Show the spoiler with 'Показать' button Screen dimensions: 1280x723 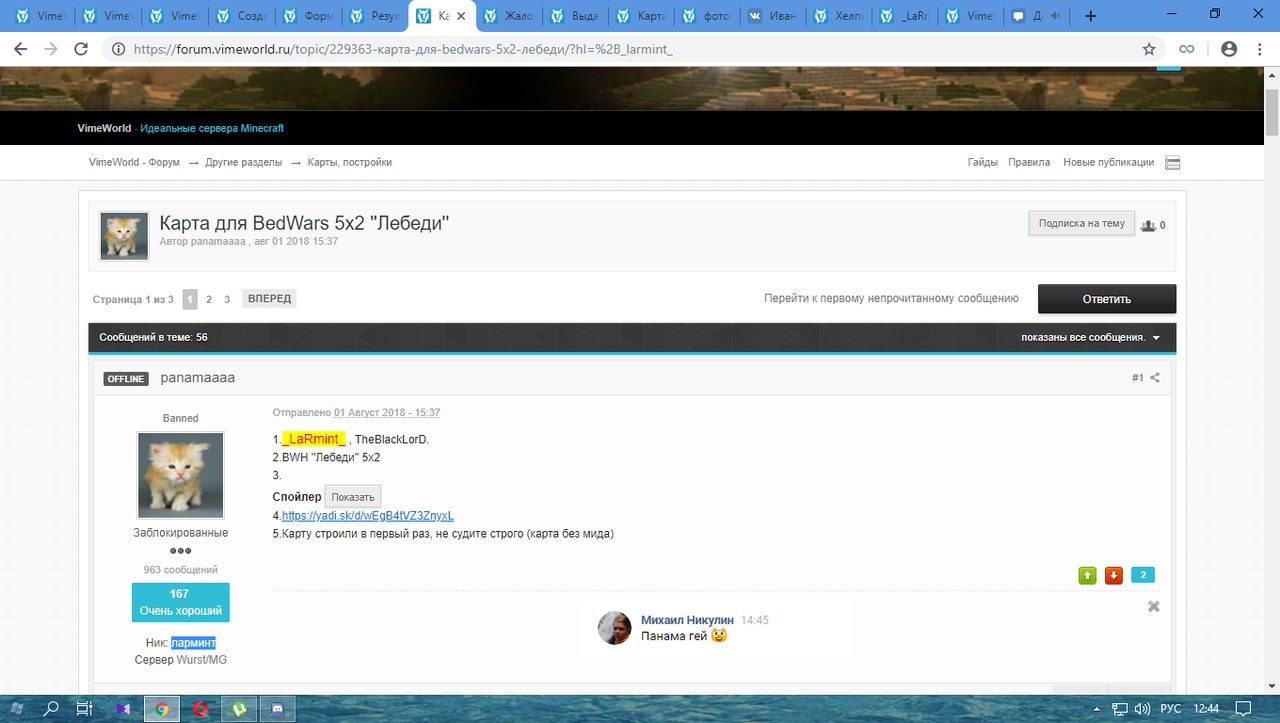tap(353, 497)
